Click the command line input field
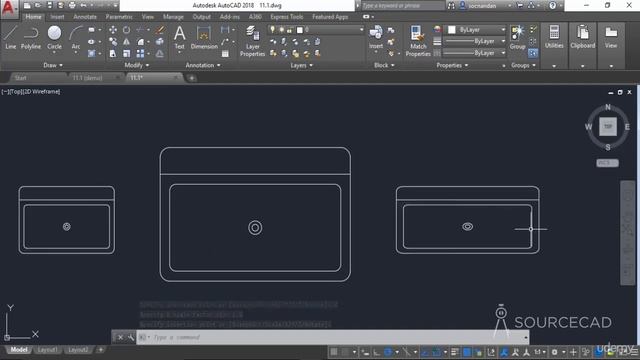The height and width of the screenshot is (360, 640). click(x=330, y=338)
